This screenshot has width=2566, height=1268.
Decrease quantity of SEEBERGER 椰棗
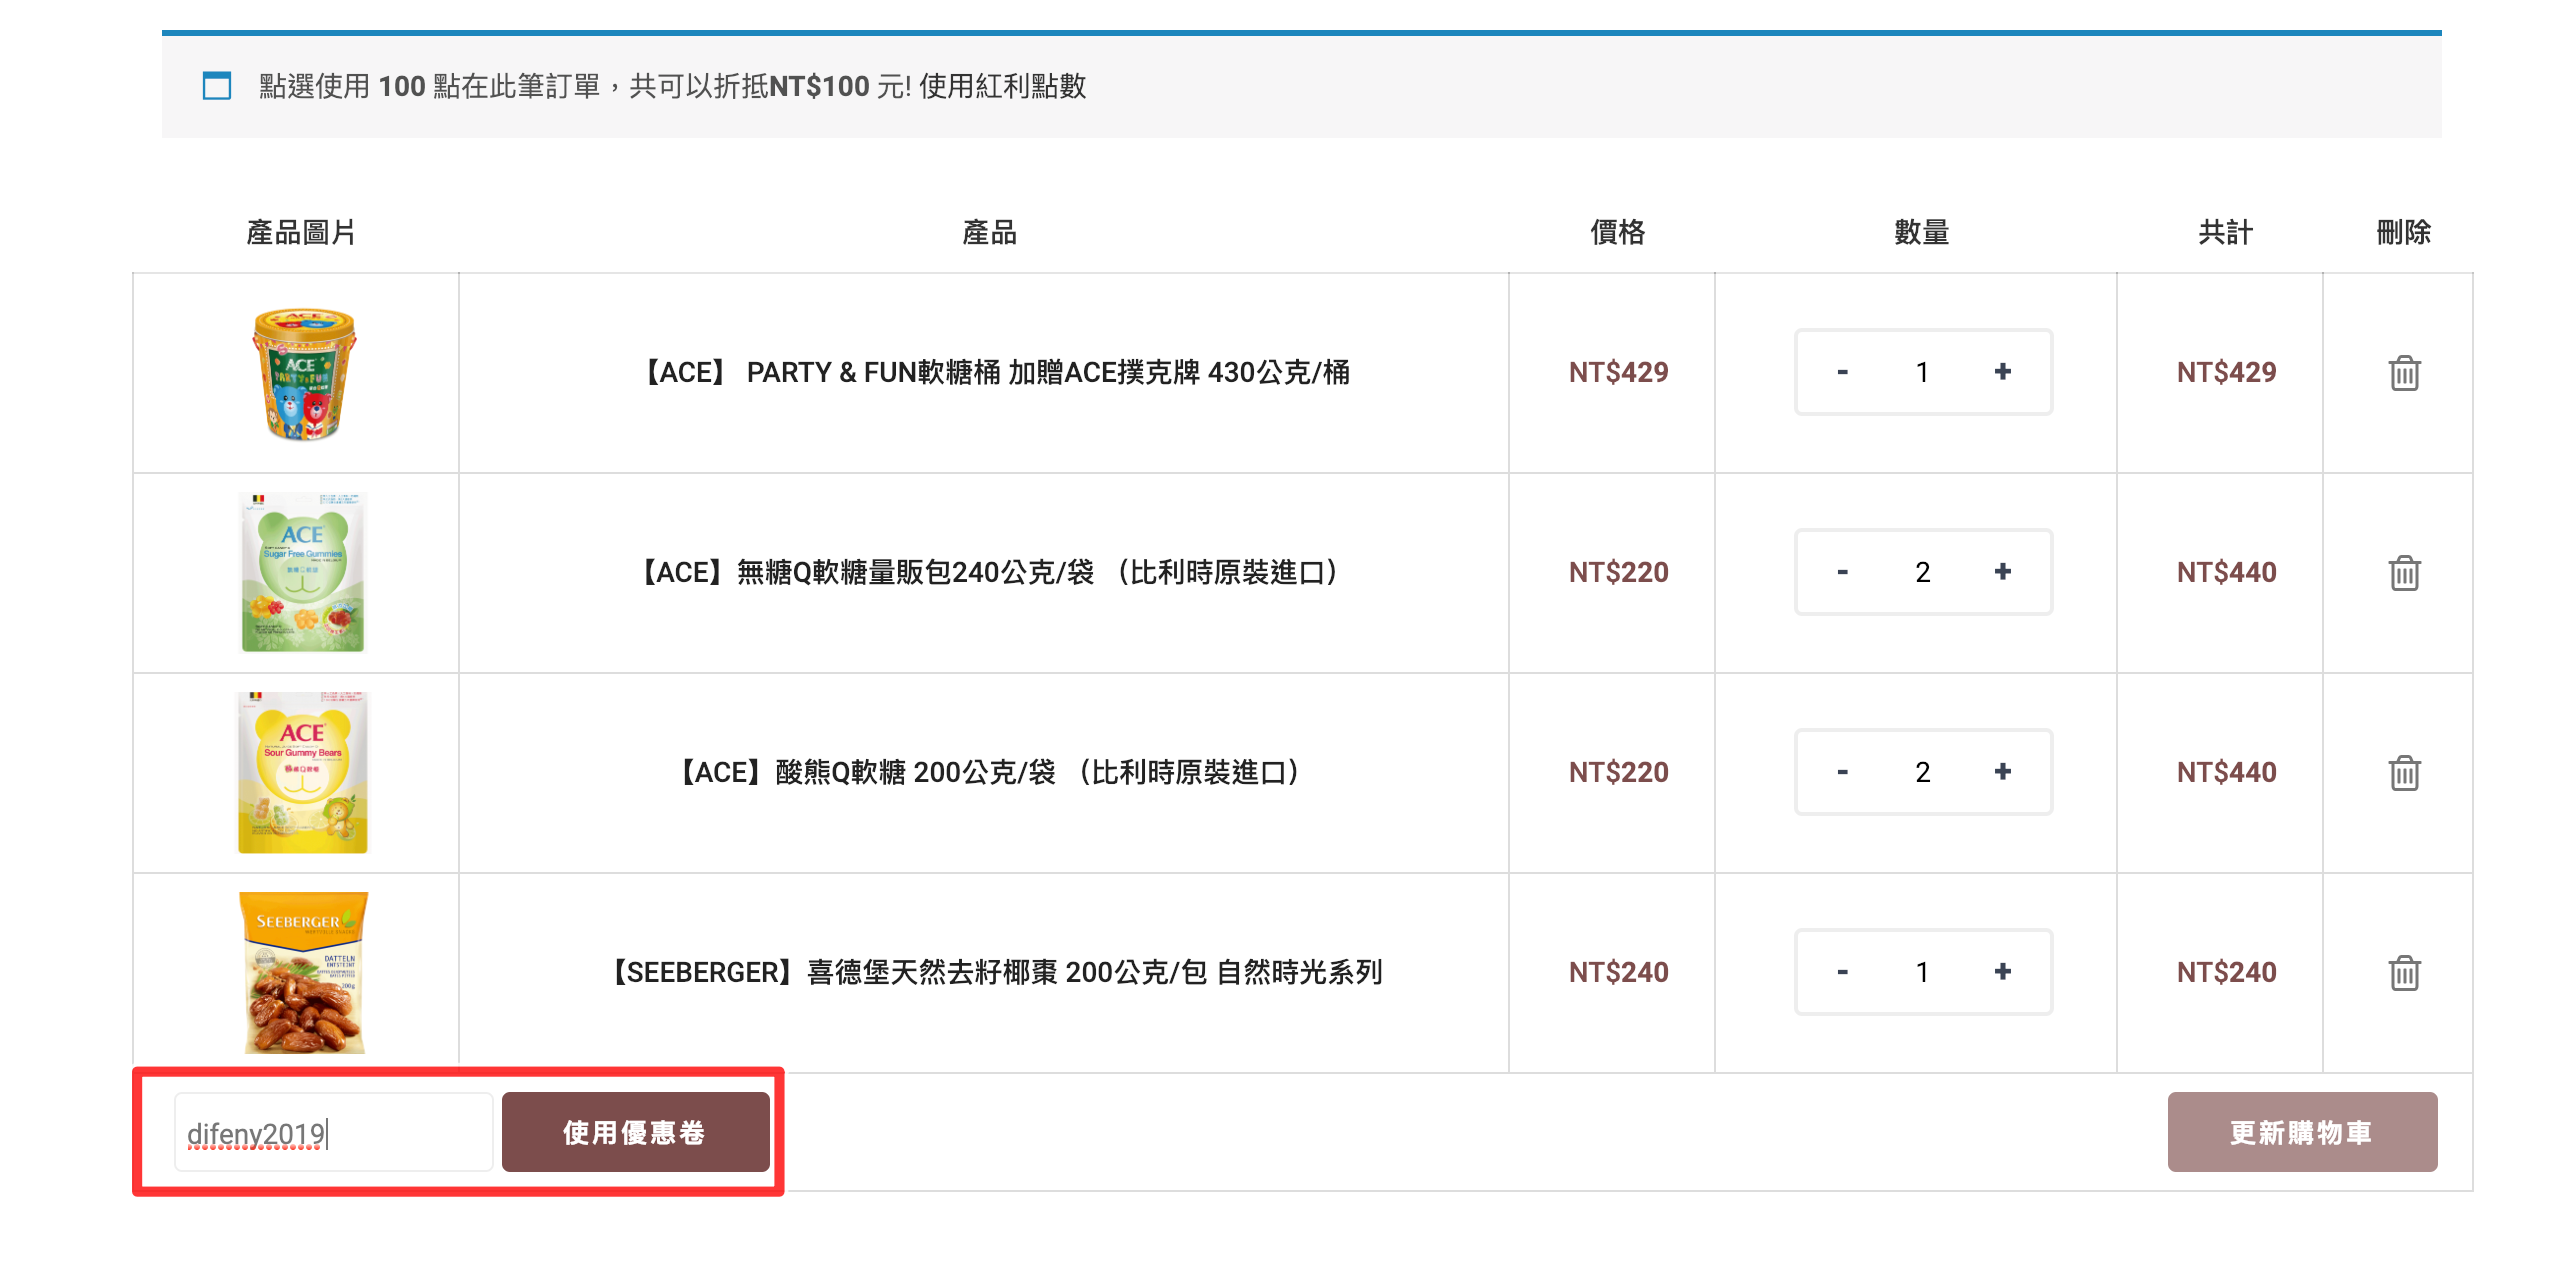1842,972
